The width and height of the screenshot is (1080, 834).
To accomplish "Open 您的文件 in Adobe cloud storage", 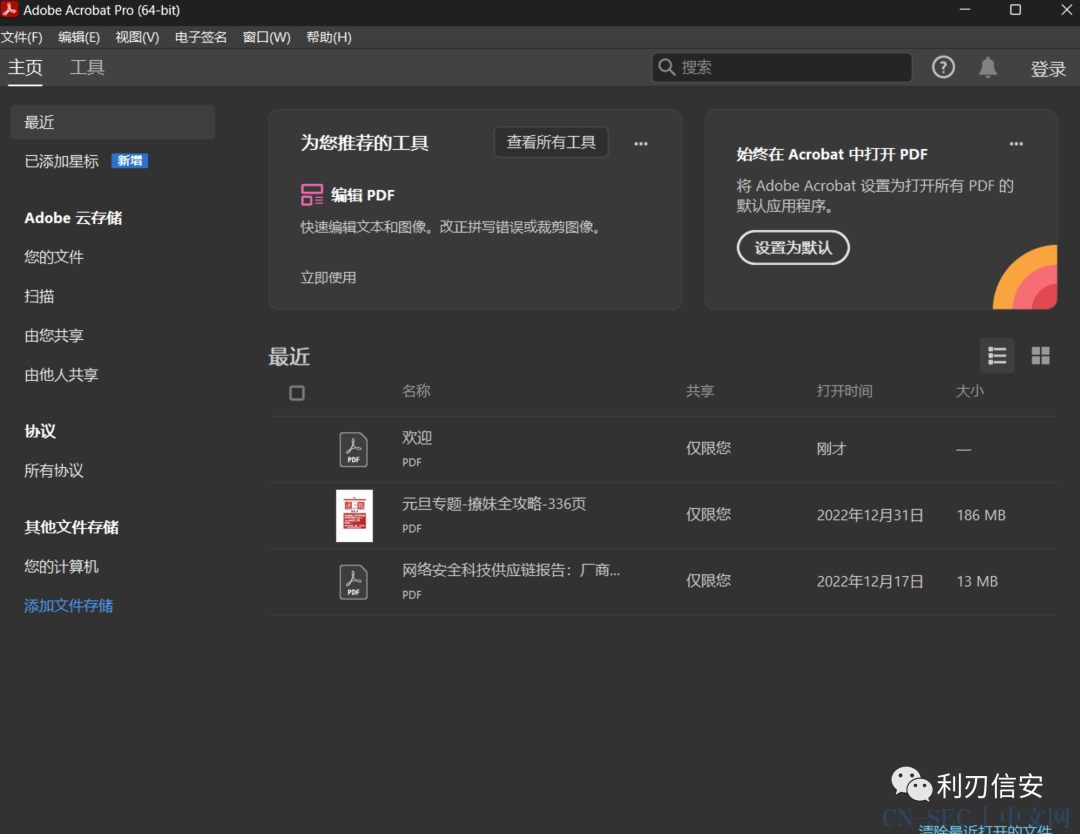I will coord(54,258).
